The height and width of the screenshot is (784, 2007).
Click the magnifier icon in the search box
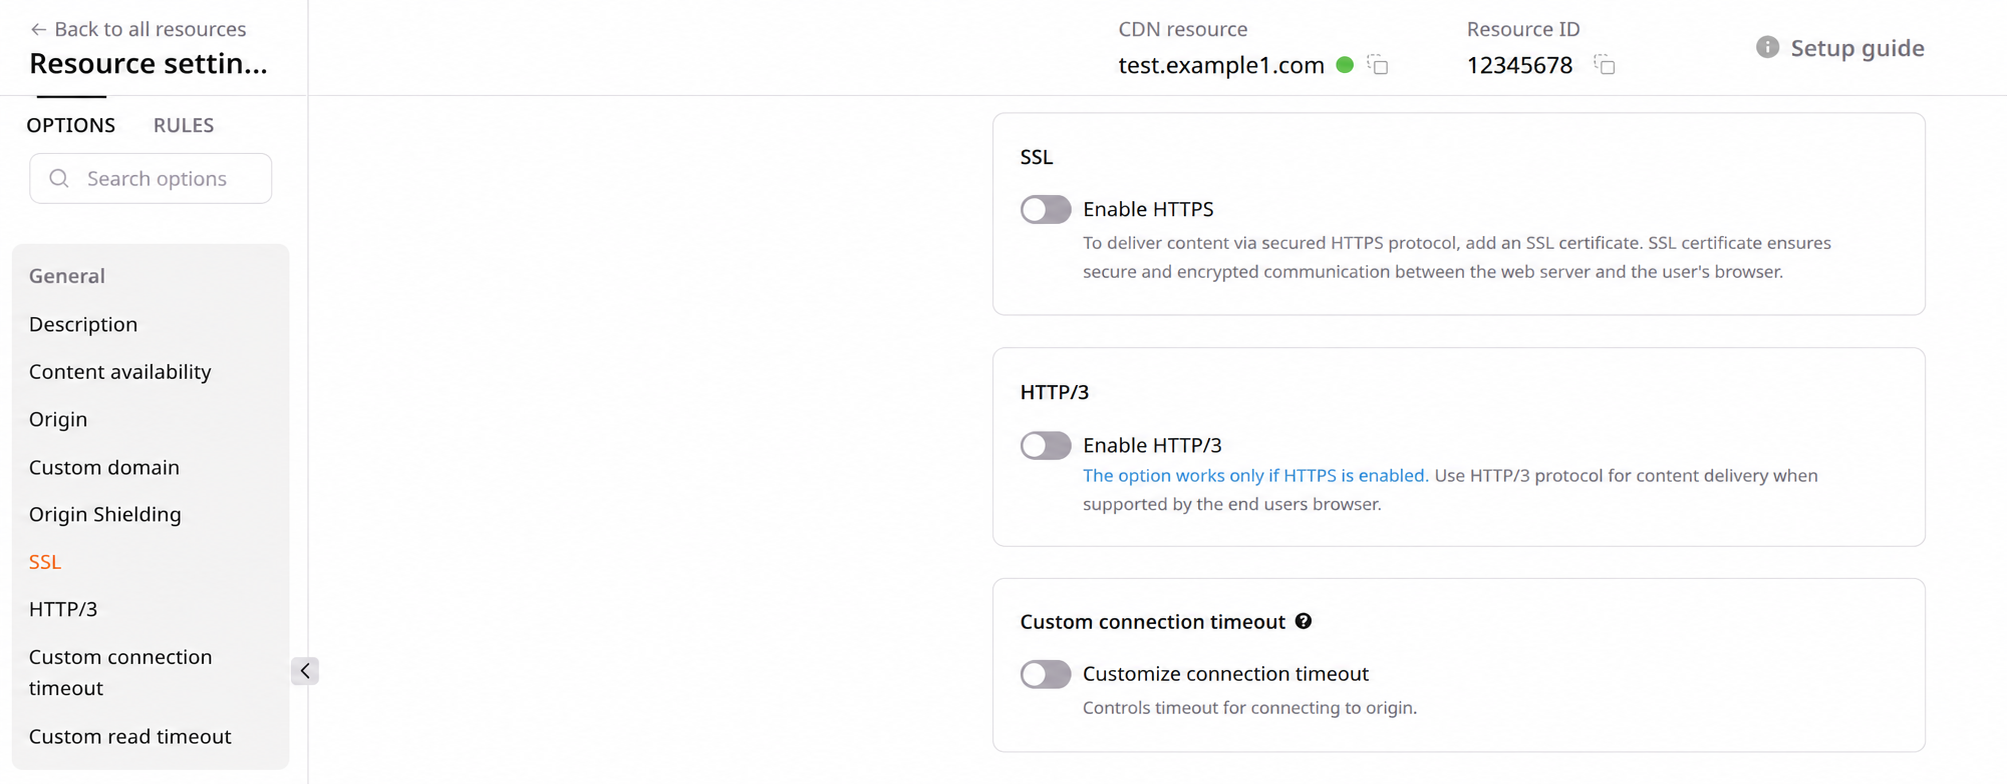(x=59, y=178)
